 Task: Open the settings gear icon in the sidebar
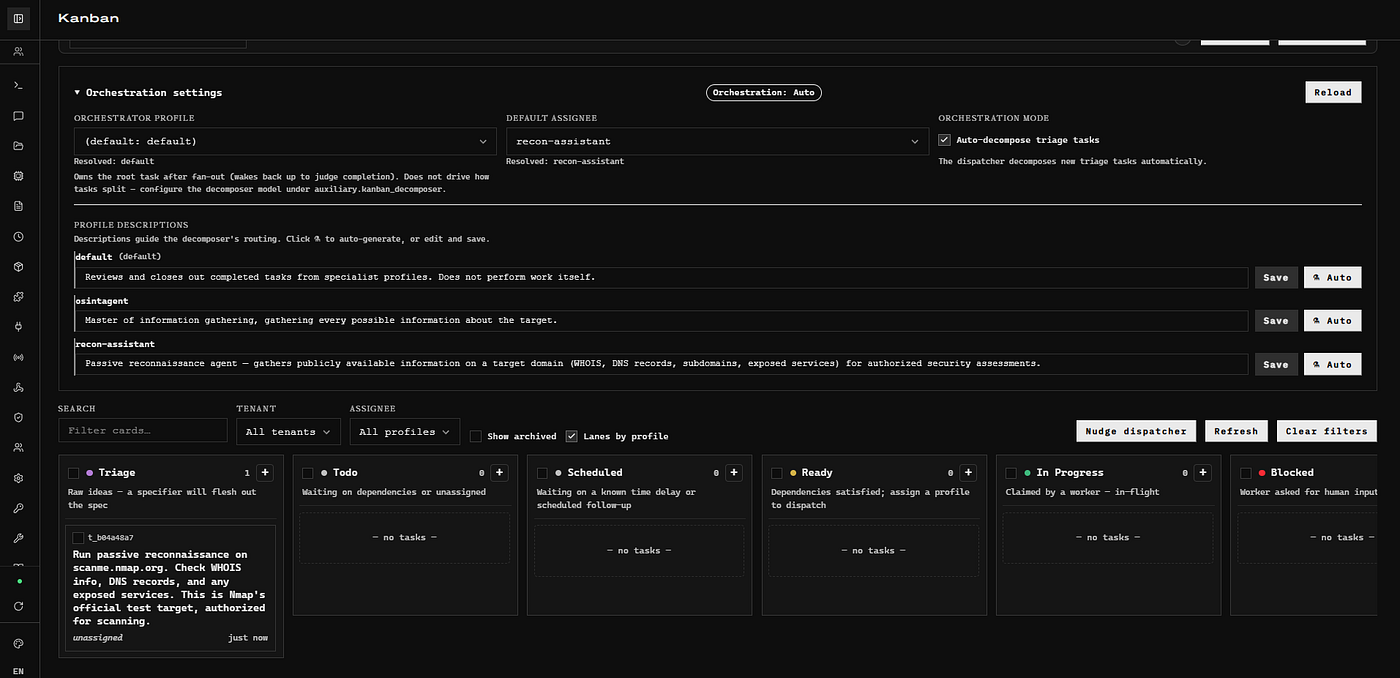click(x=19, y=478)
